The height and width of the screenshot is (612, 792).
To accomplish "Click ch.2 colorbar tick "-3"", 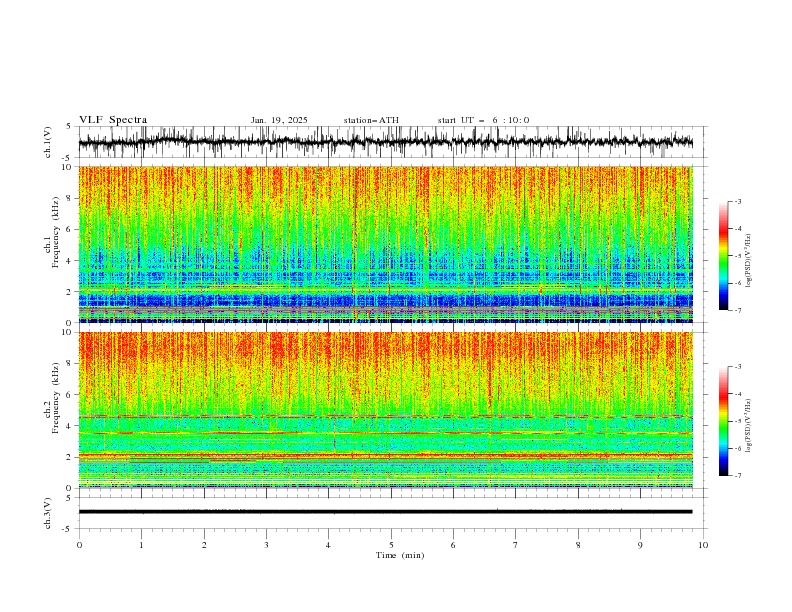I will click(x=737, y=367).
